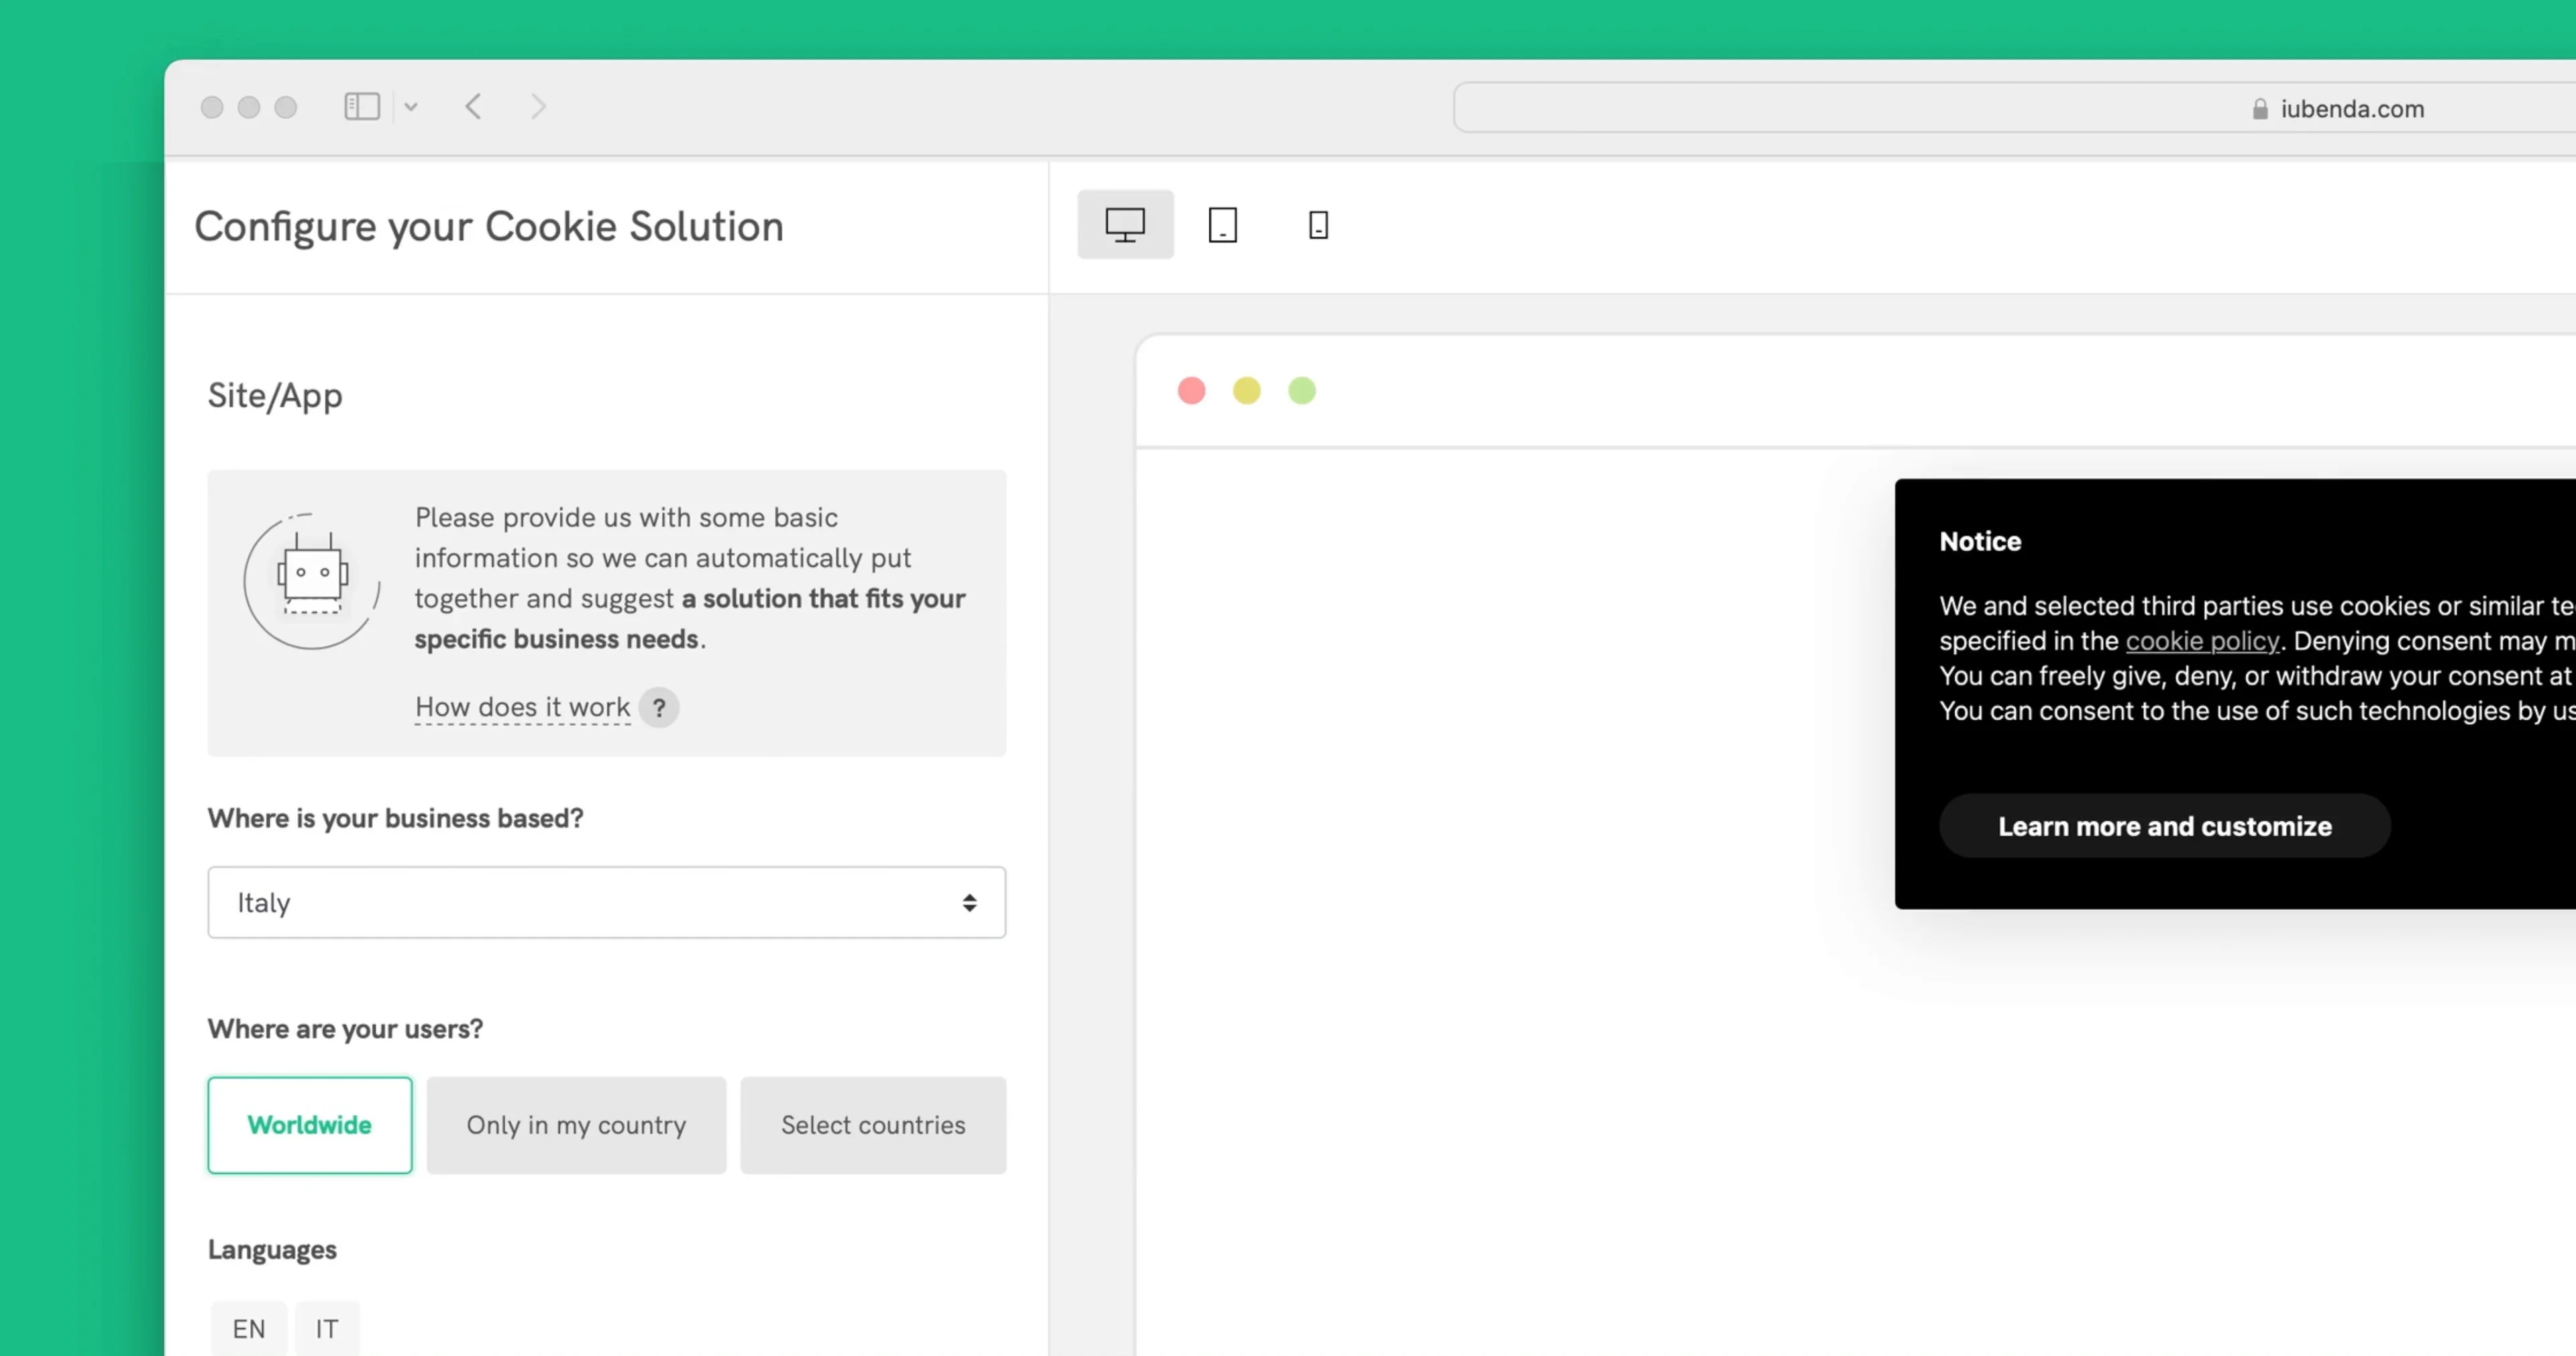Viewport: 2576px width, 1356px height.
Task: Open the How does it work link
Action: [x=523, y=707]
